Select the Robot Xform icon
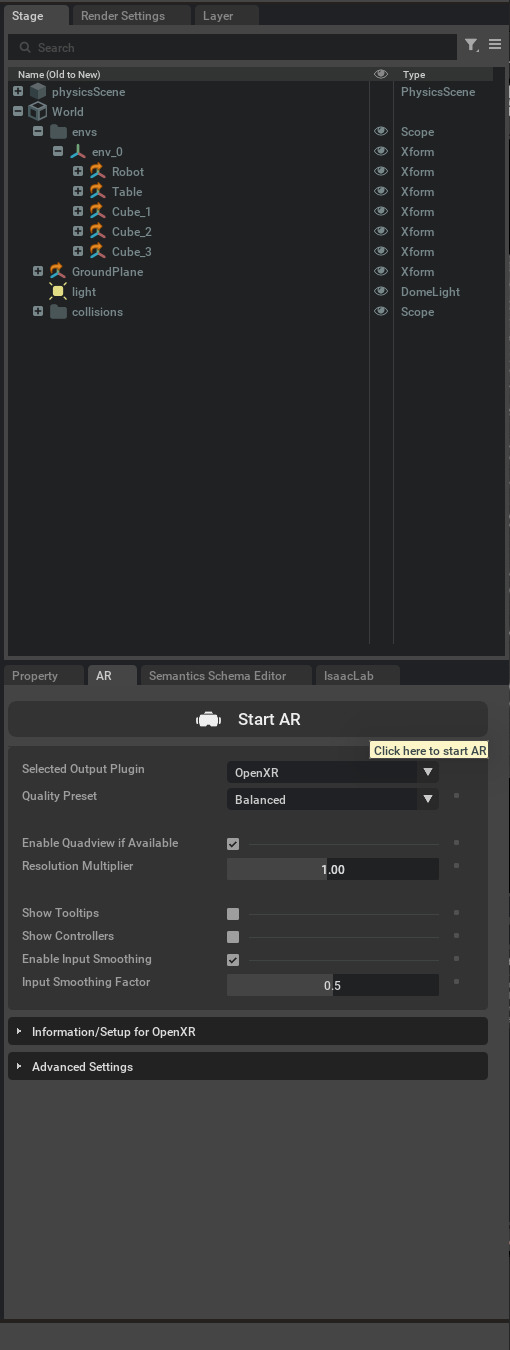 (97, 171)
